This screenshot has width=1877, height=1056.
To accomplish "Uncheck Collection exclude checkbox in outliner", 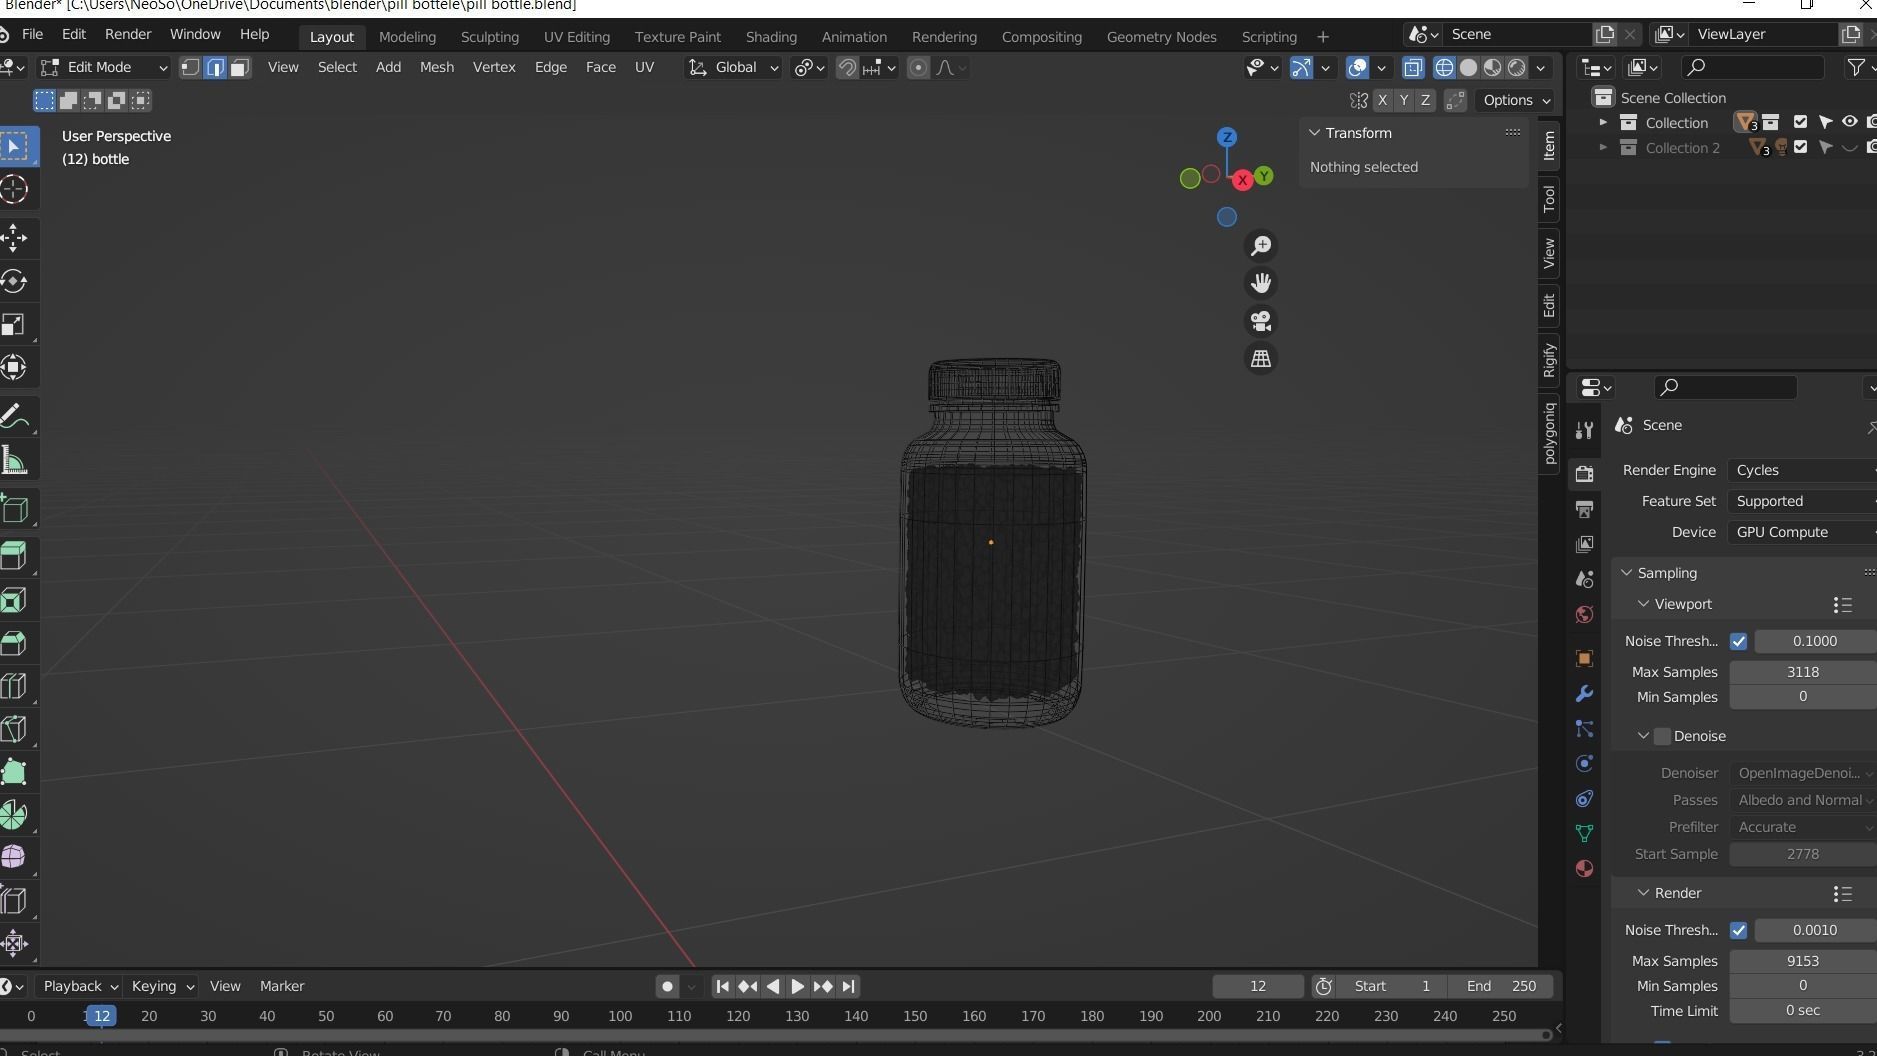I will [1800, 122].
